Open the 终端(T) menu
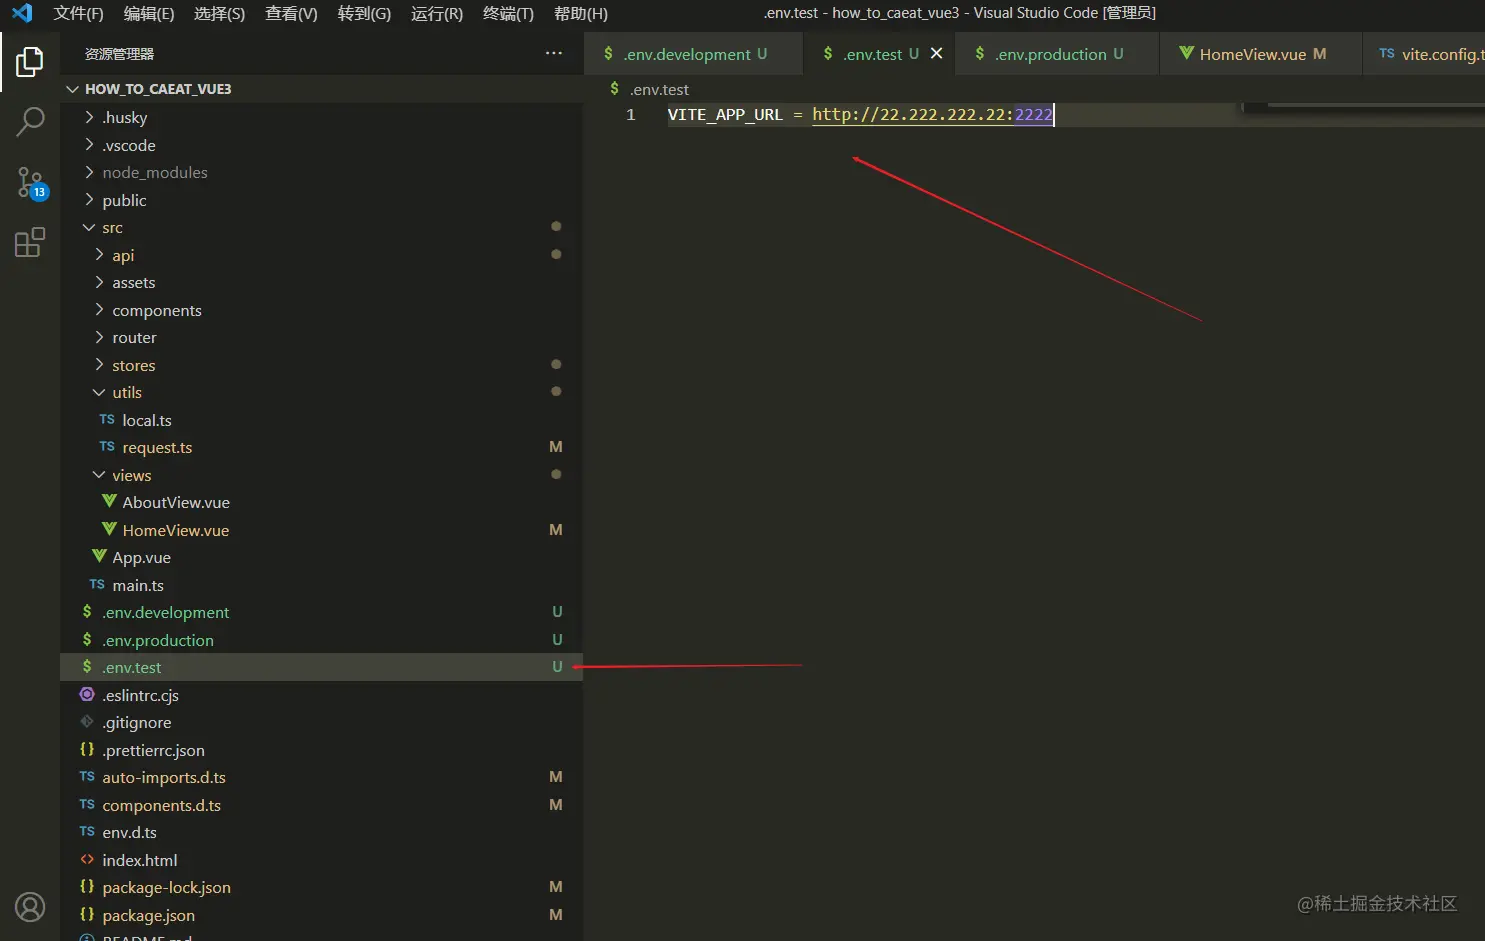This screenshot has width=1485, height=941. pos(508,13)
